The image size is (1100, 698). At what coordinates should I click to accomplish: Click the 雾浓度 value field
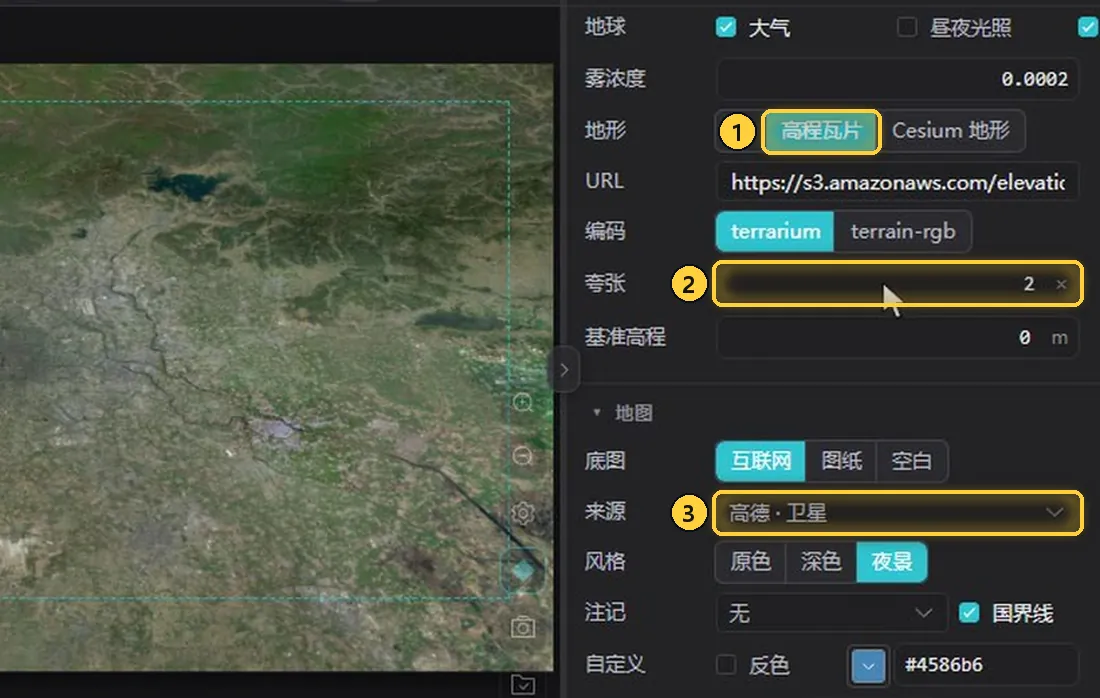pos(897,79)
